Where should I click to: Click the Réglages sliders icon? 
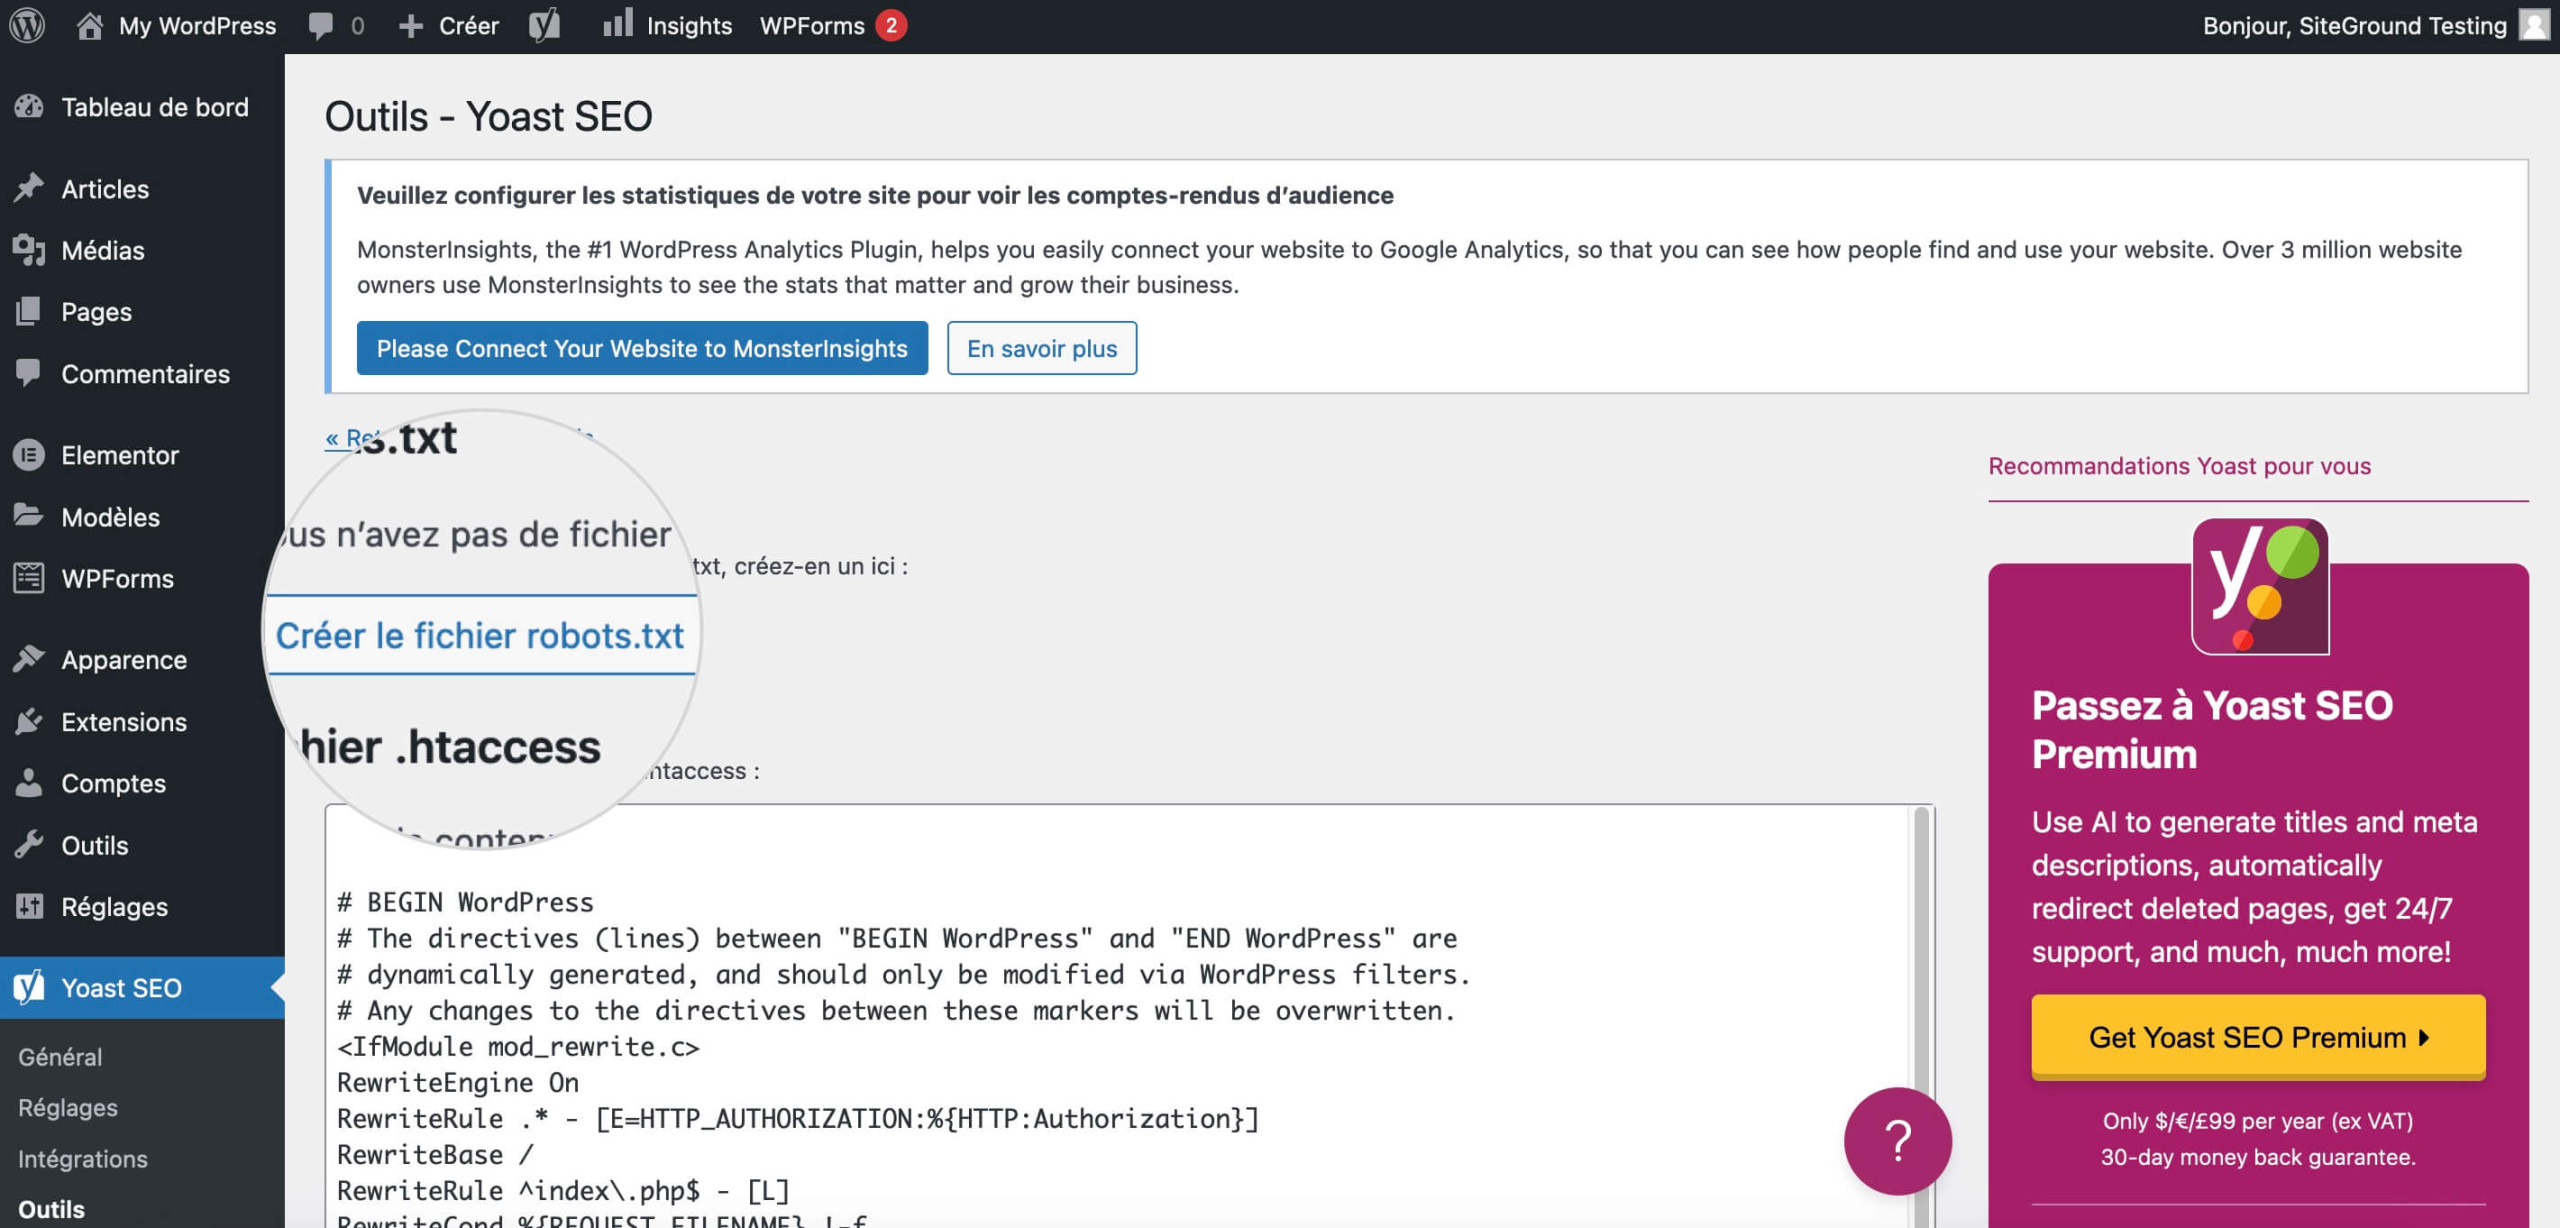[x=30, y=906]
